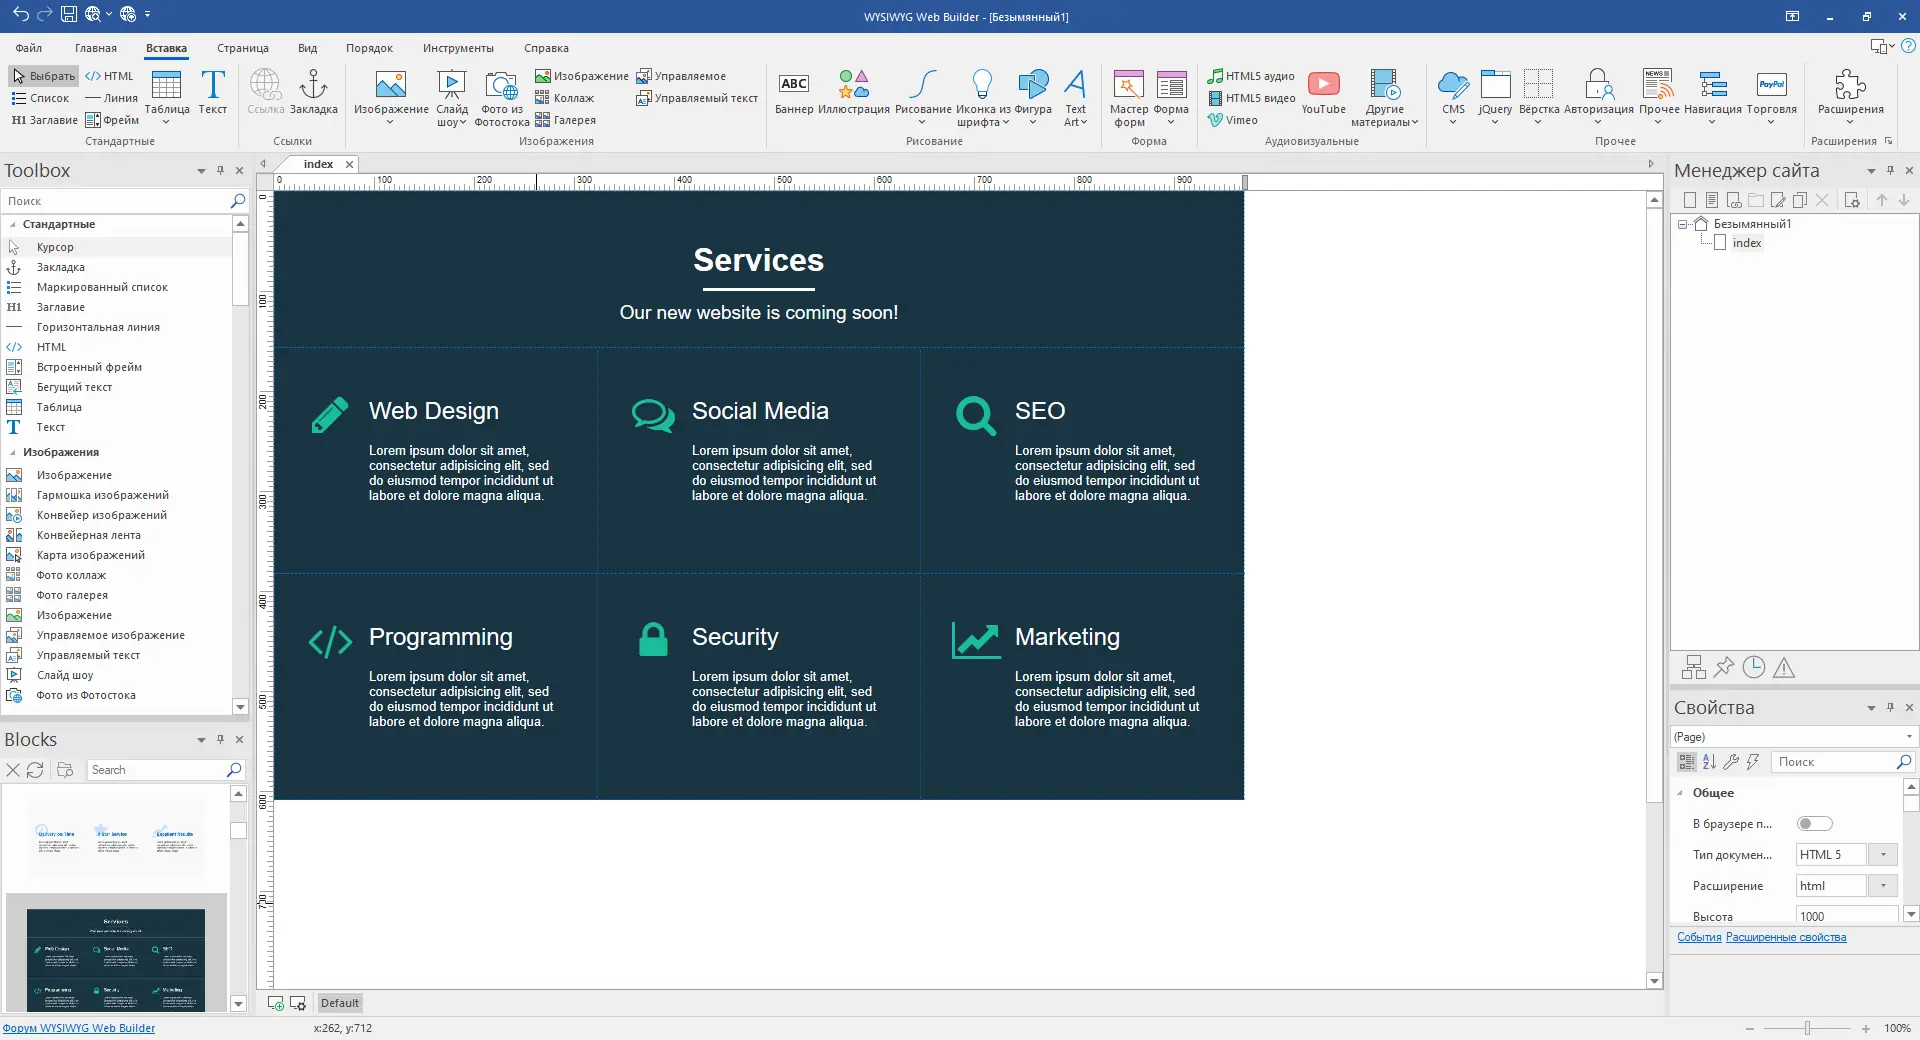Open the Расширение dropdown arrow
Image resolution: width=1920 pixels, height=1040 pixels.
click(1883, 886)
